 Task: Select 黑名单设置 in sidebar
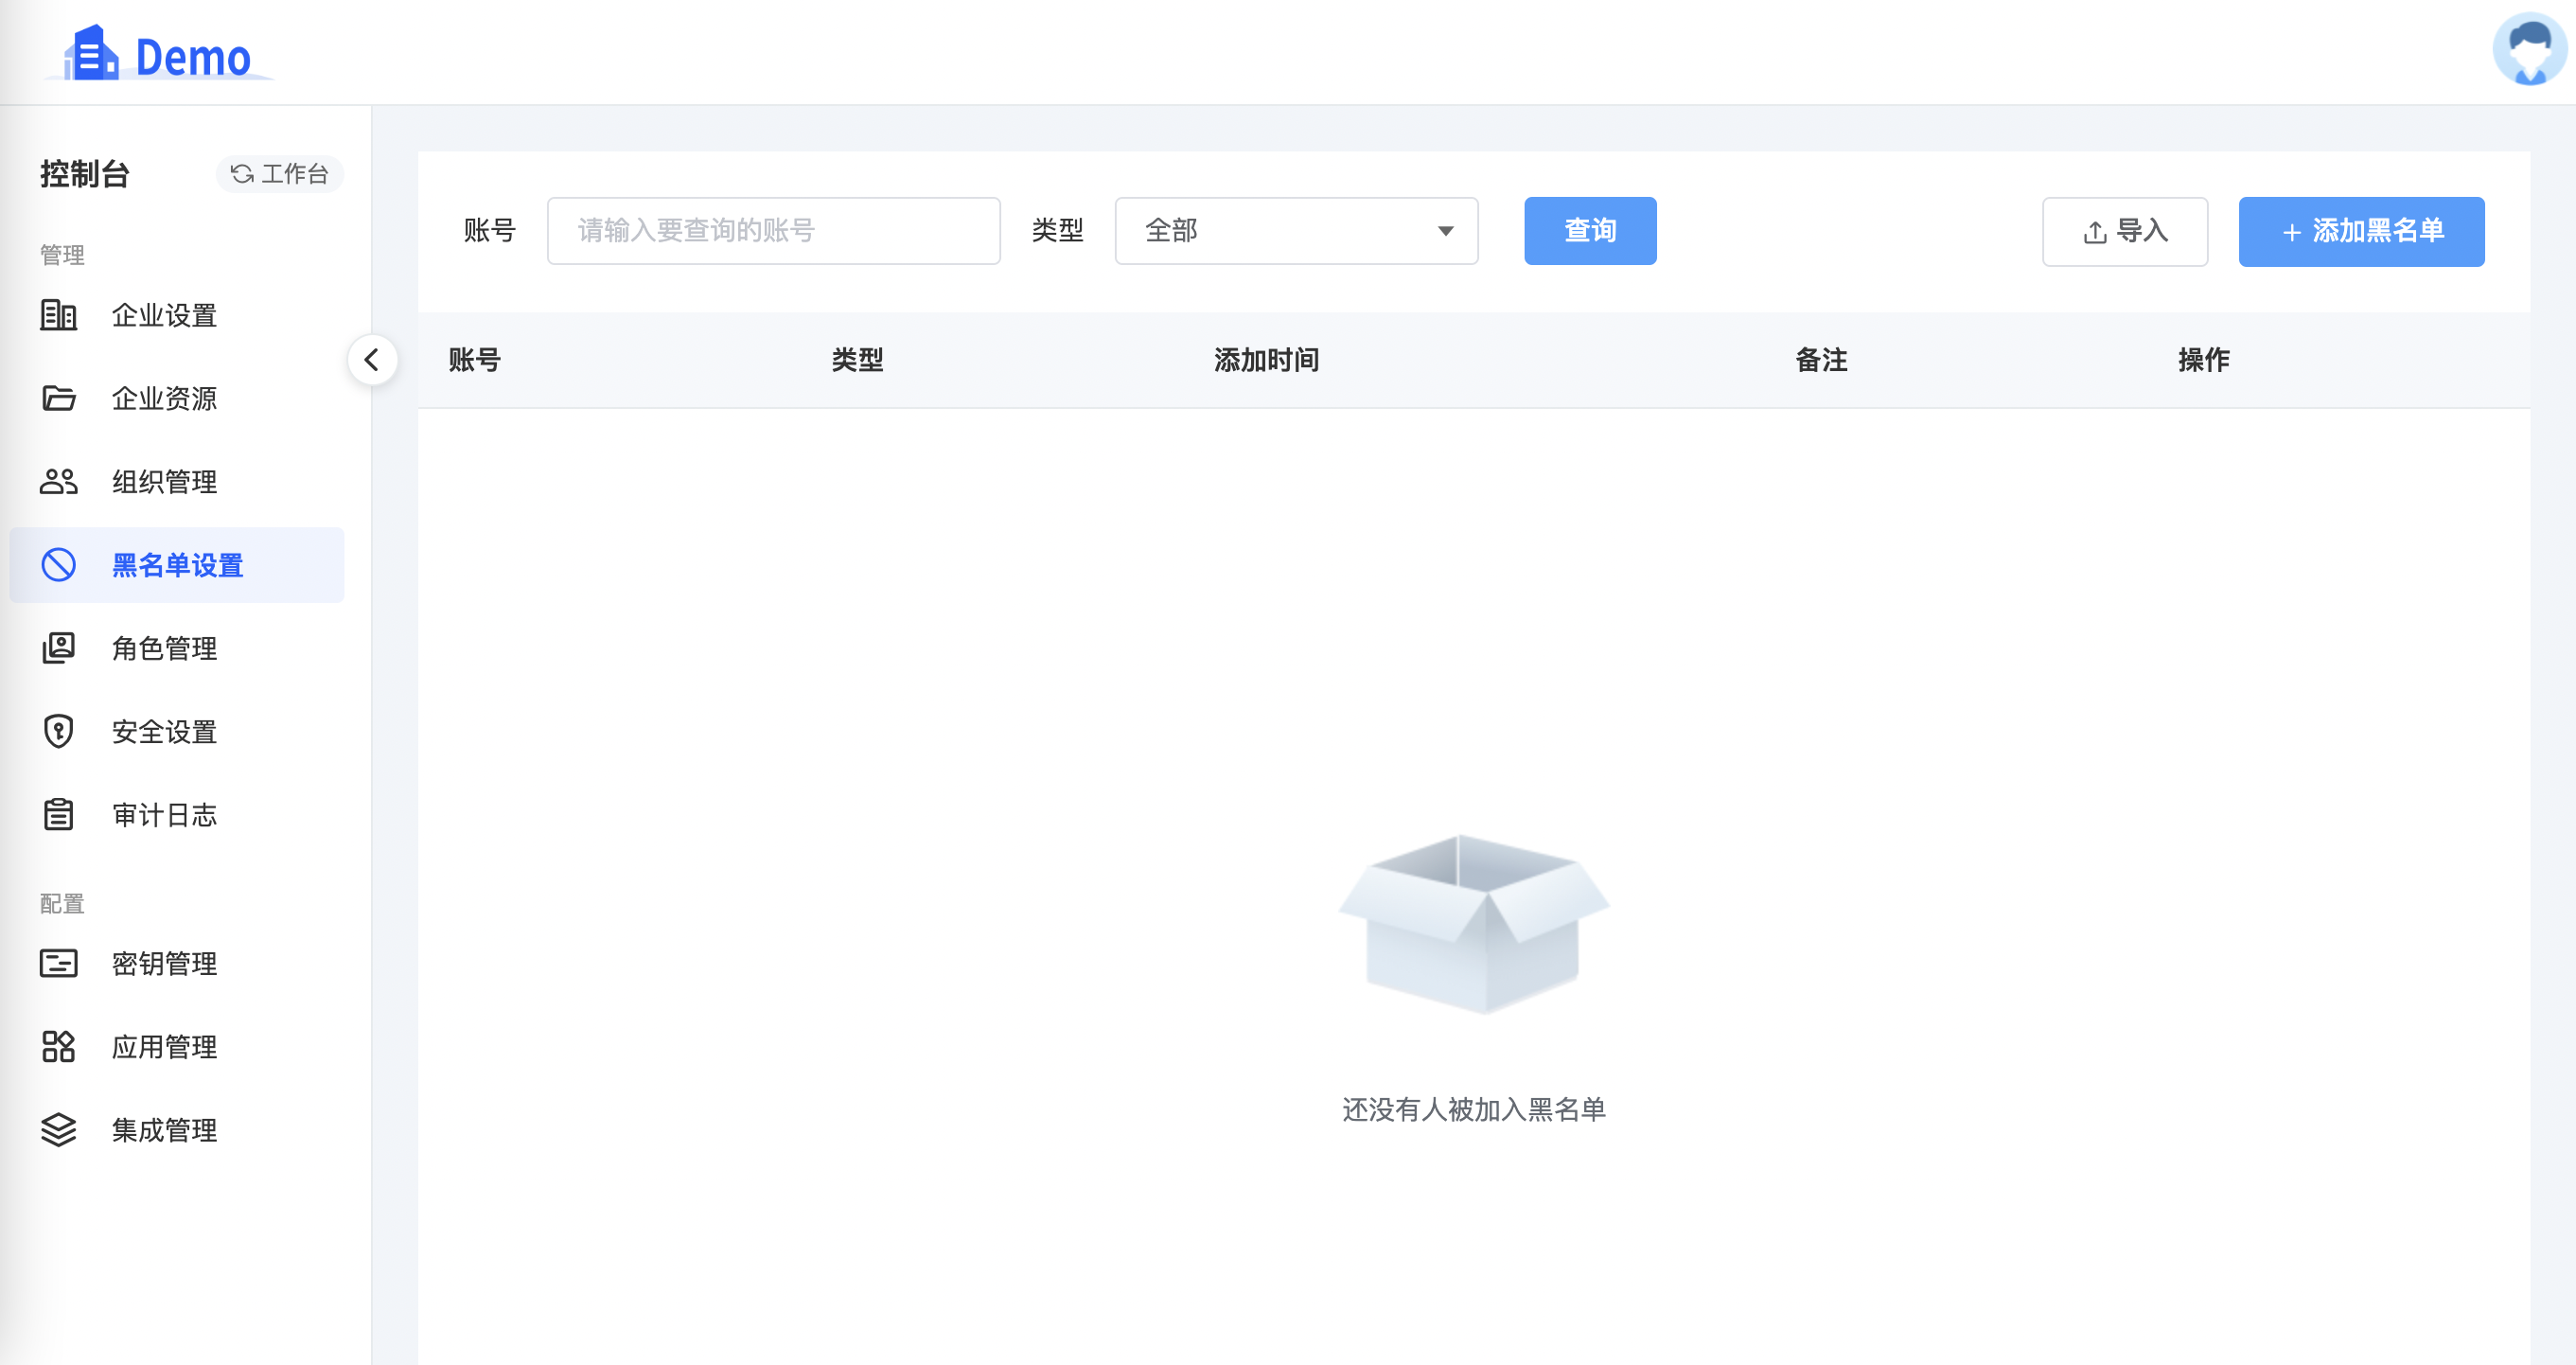click(x=177, y=565)
